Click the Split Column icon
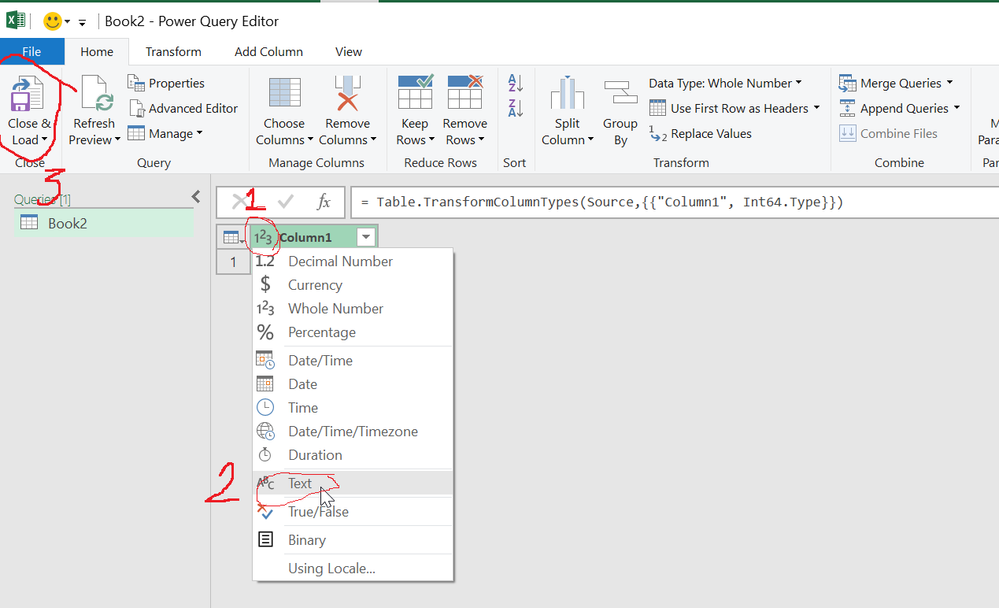The height and width of the screenshot is (608, 999). pyautogui.click(x=567, y=93)
